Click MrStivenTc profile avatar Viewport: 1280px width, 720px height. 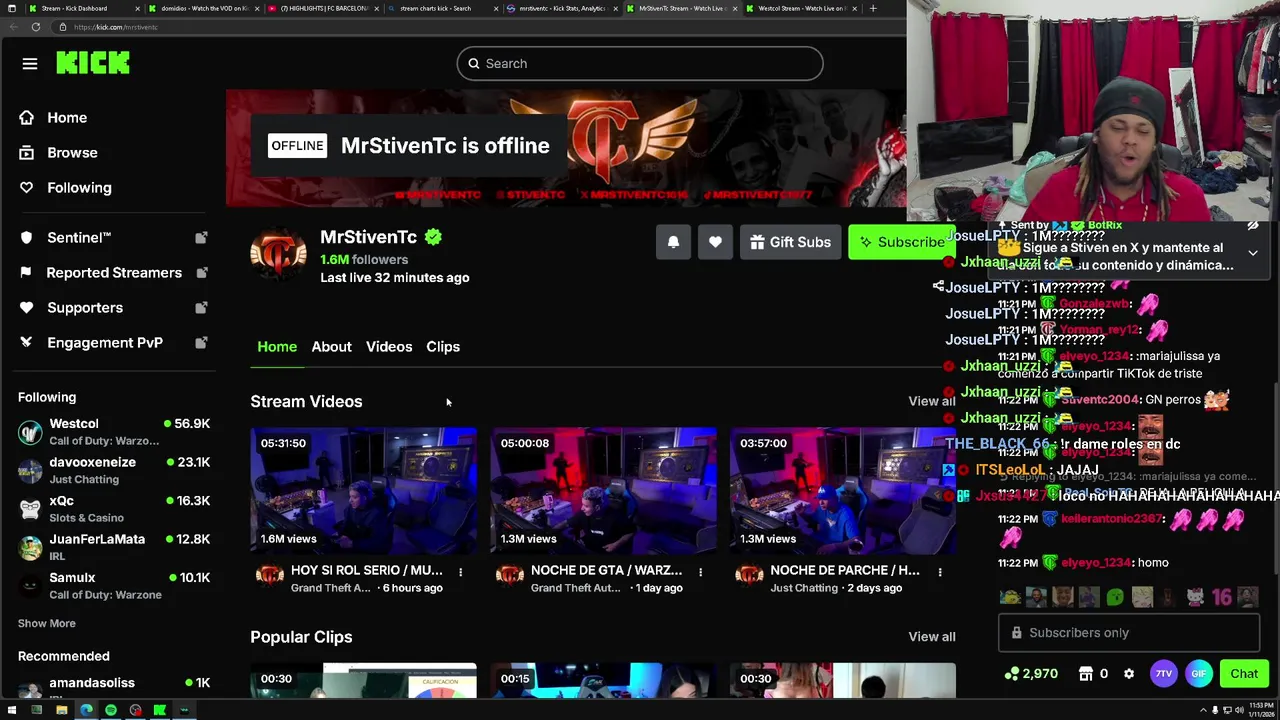pyautogui.click(x=278, y=255)
